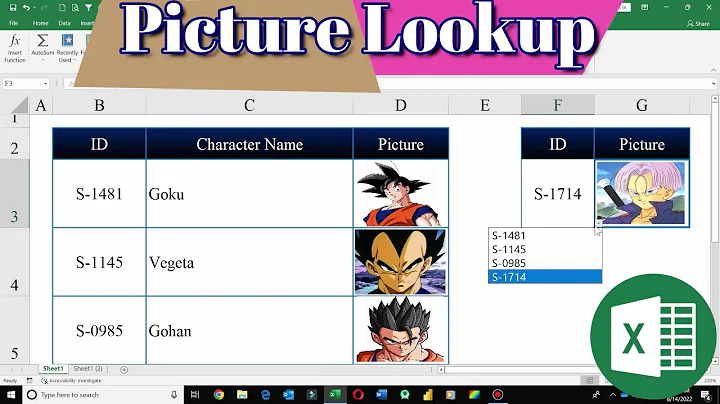Choose S-1481 from the dropdown list
This screenshot has width=720, height=404.
coord(545,236)
